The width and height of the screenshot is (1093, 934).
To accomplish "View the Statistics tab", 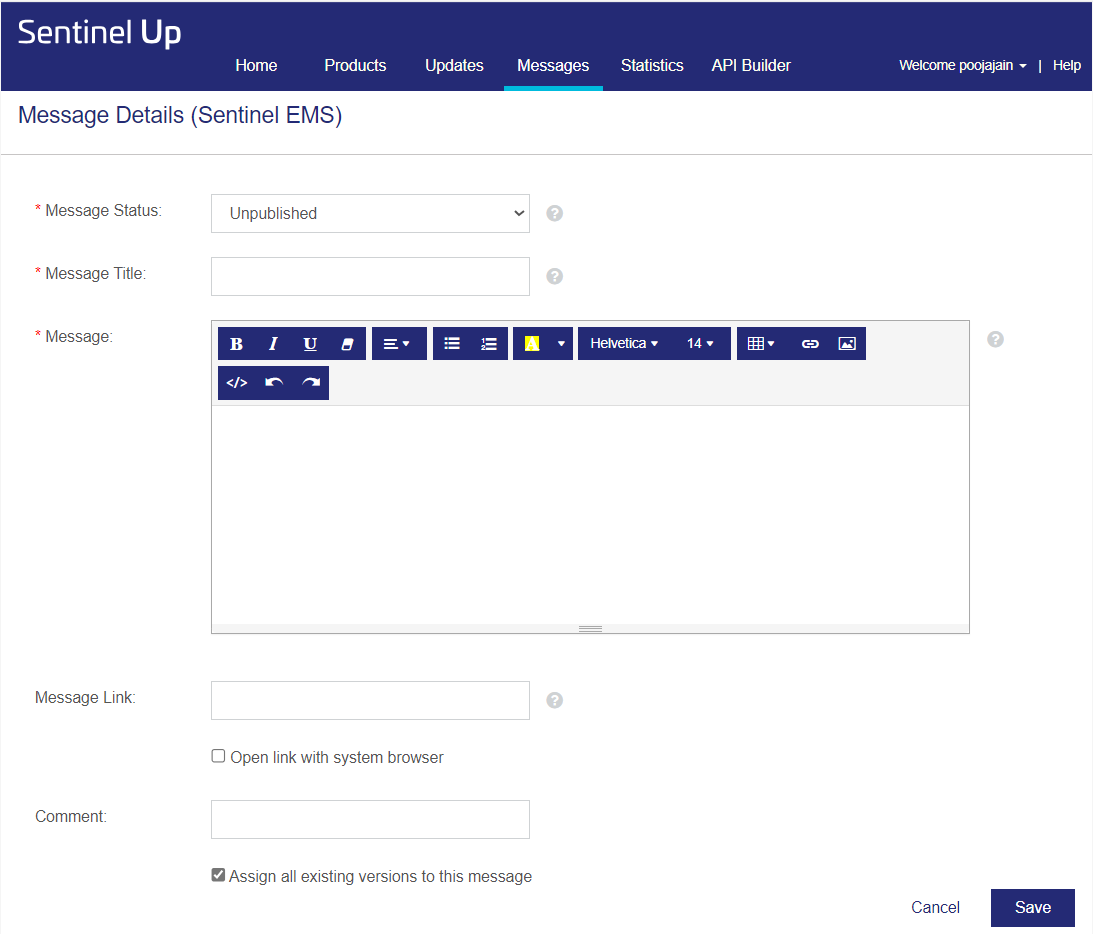I will (652, 66).
